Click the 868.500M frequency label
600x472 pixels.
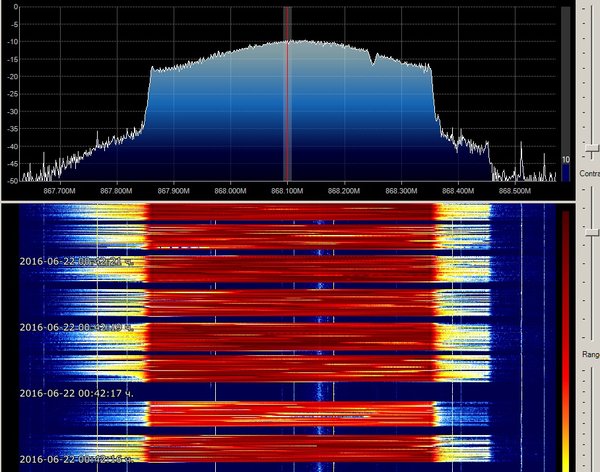pos(515,191)
